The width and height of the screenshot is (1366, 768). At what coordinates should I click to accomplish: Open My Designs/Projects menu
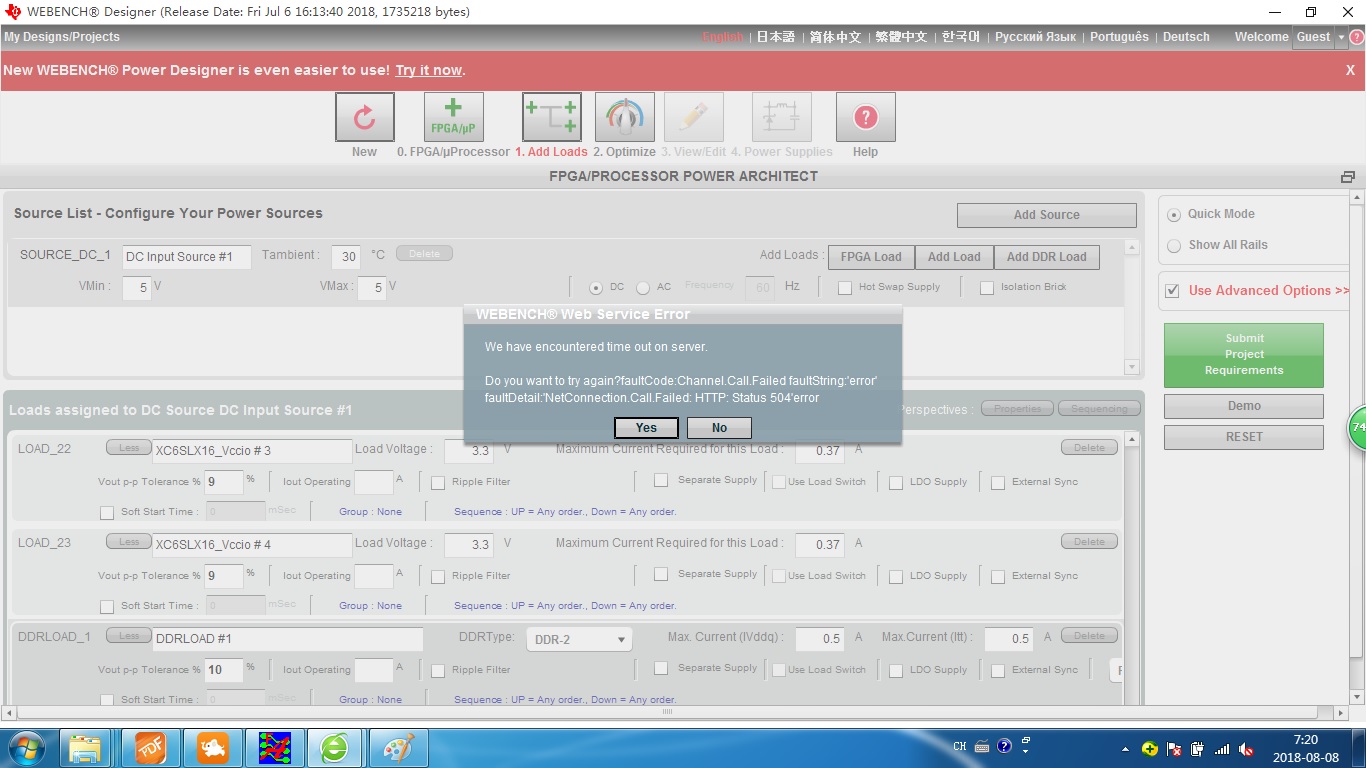coord(62,37)
